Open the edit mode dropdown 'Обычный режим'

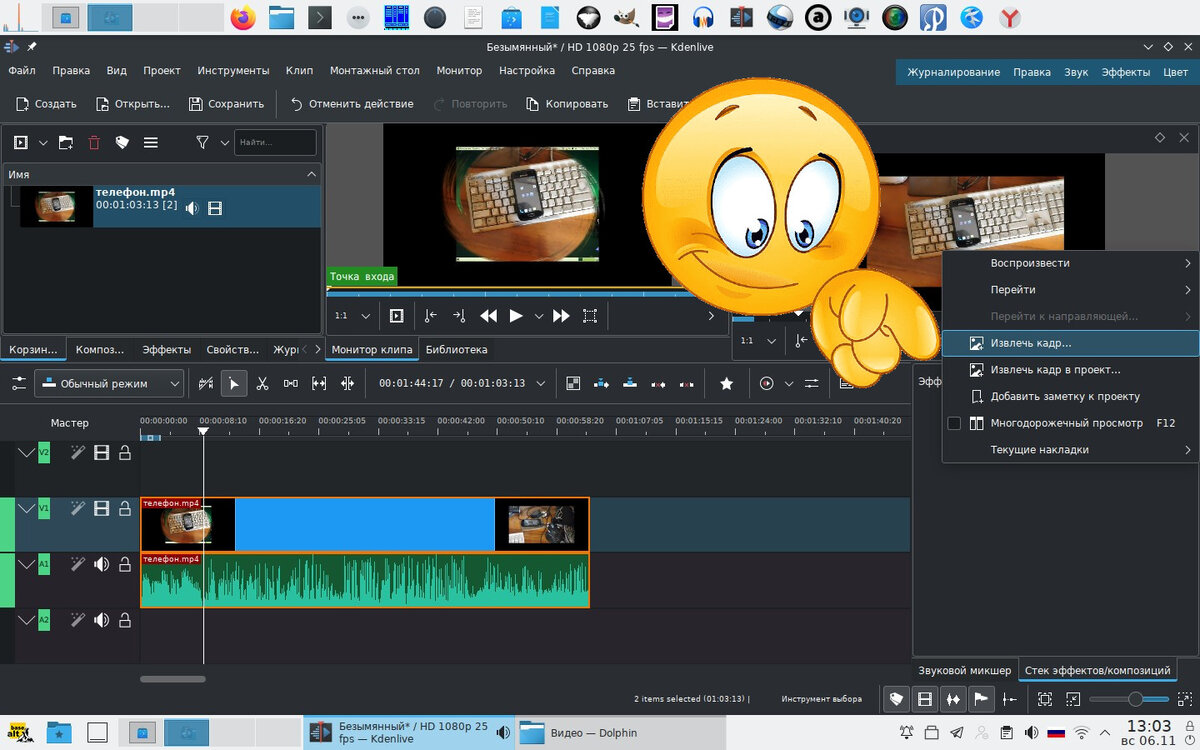(110, 383)
